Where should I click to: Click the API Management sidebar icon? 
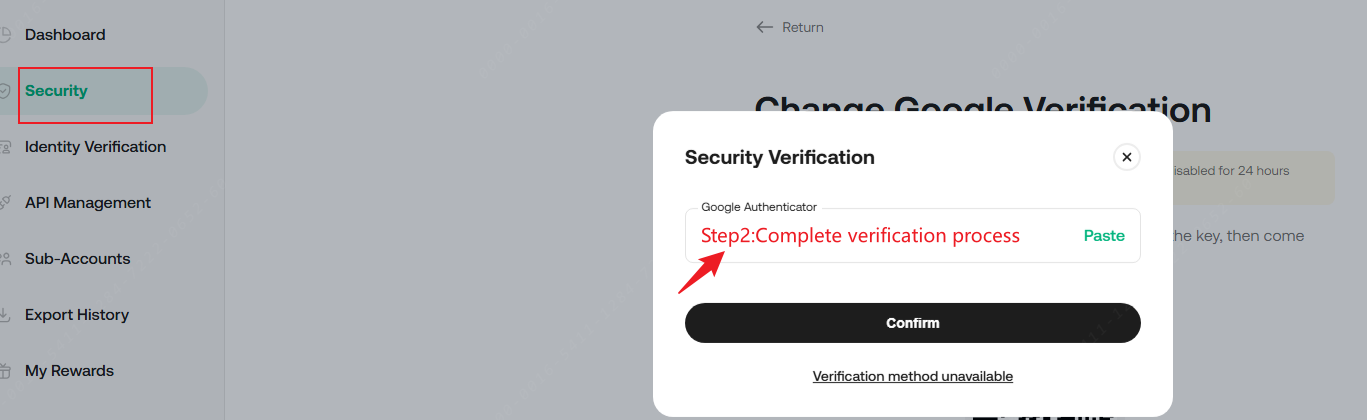click(x=5, y=203)
